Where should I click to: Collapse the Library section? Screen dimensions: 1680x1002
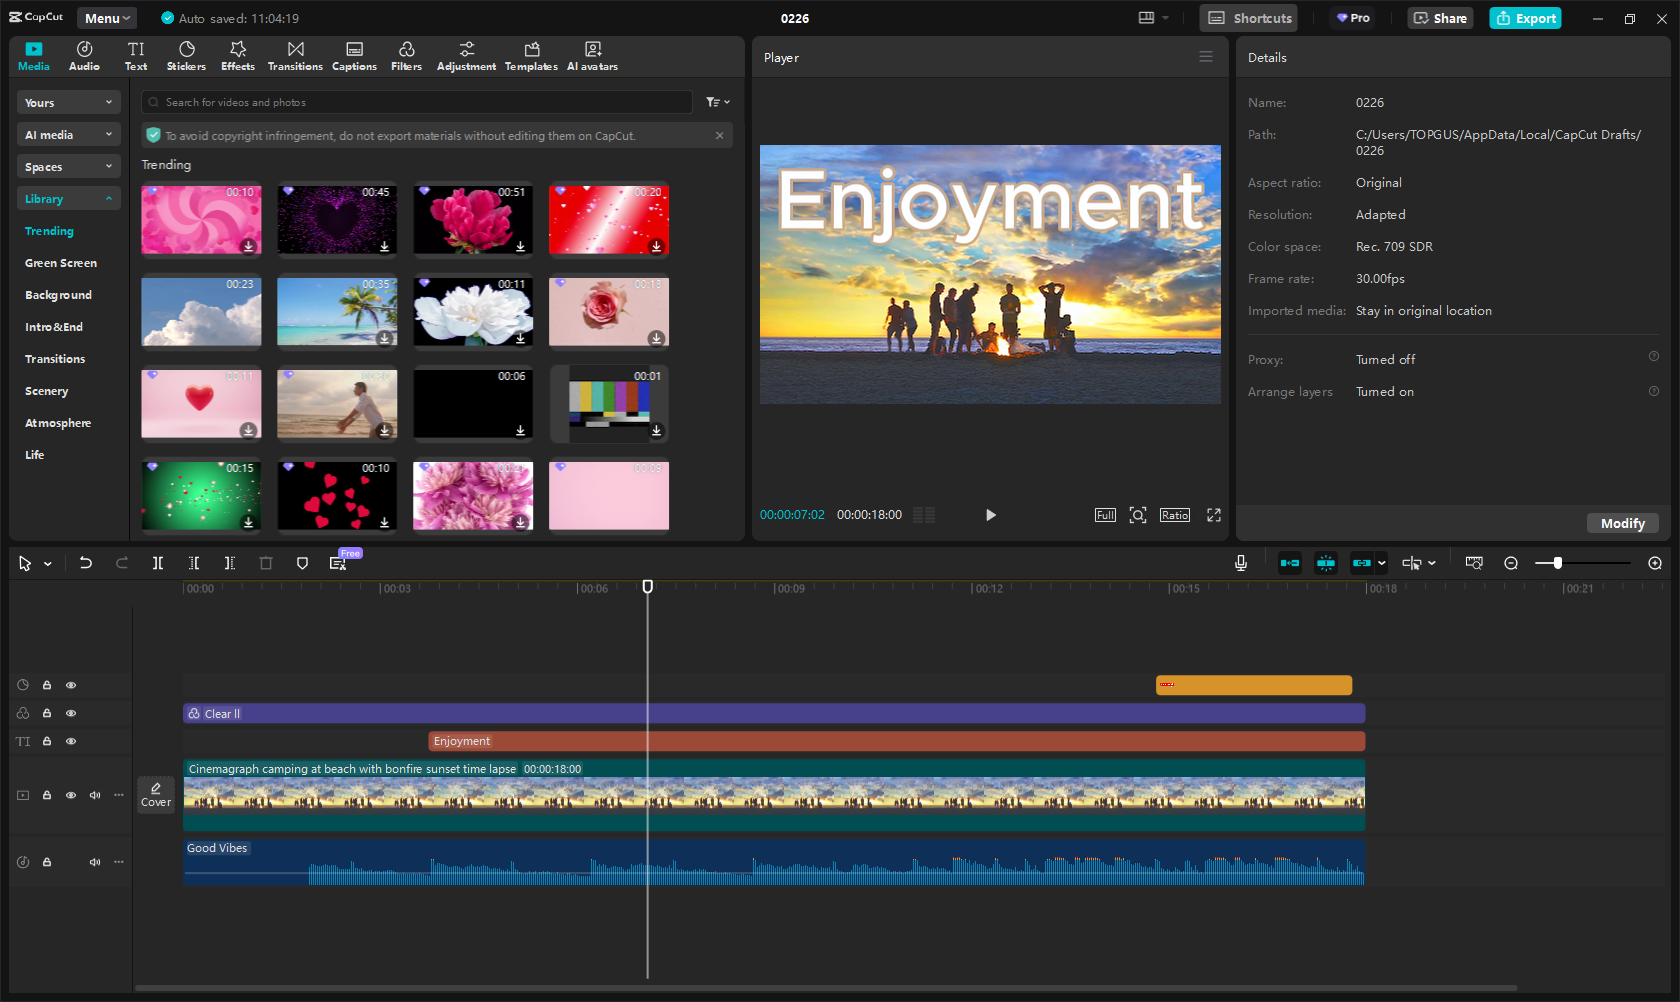click(68, 199)
